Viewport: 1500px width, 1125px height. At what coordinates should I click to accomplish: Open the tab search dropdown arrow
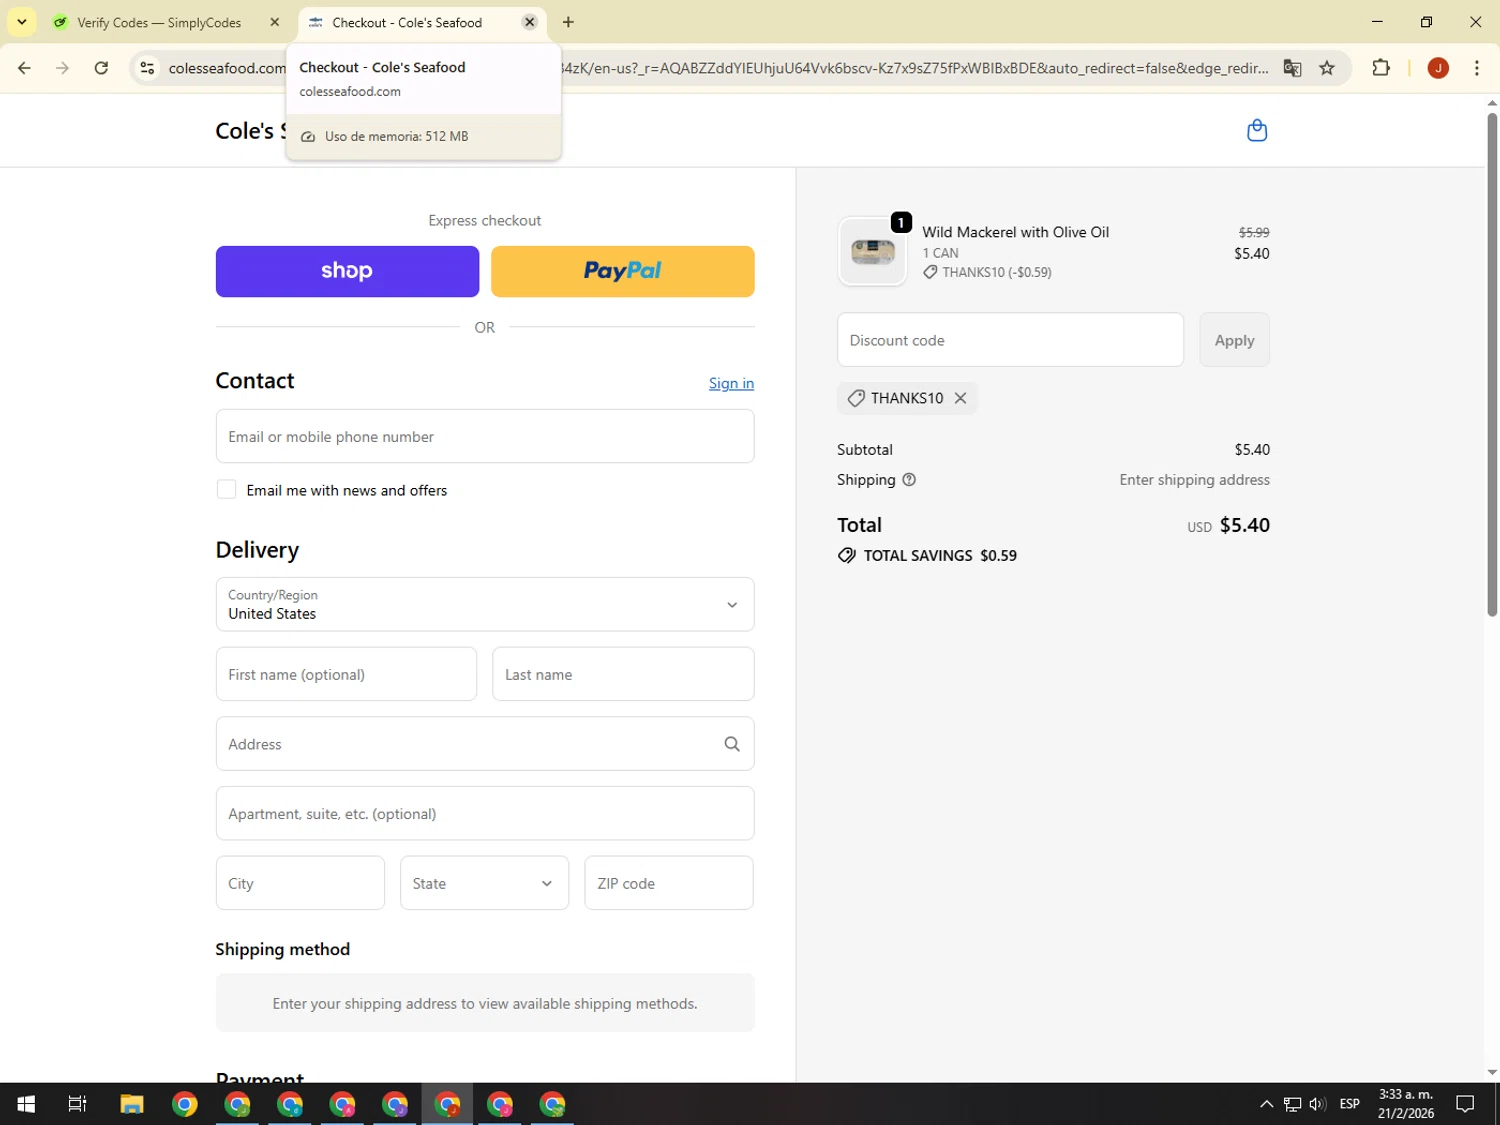click(x=21, y=22)
